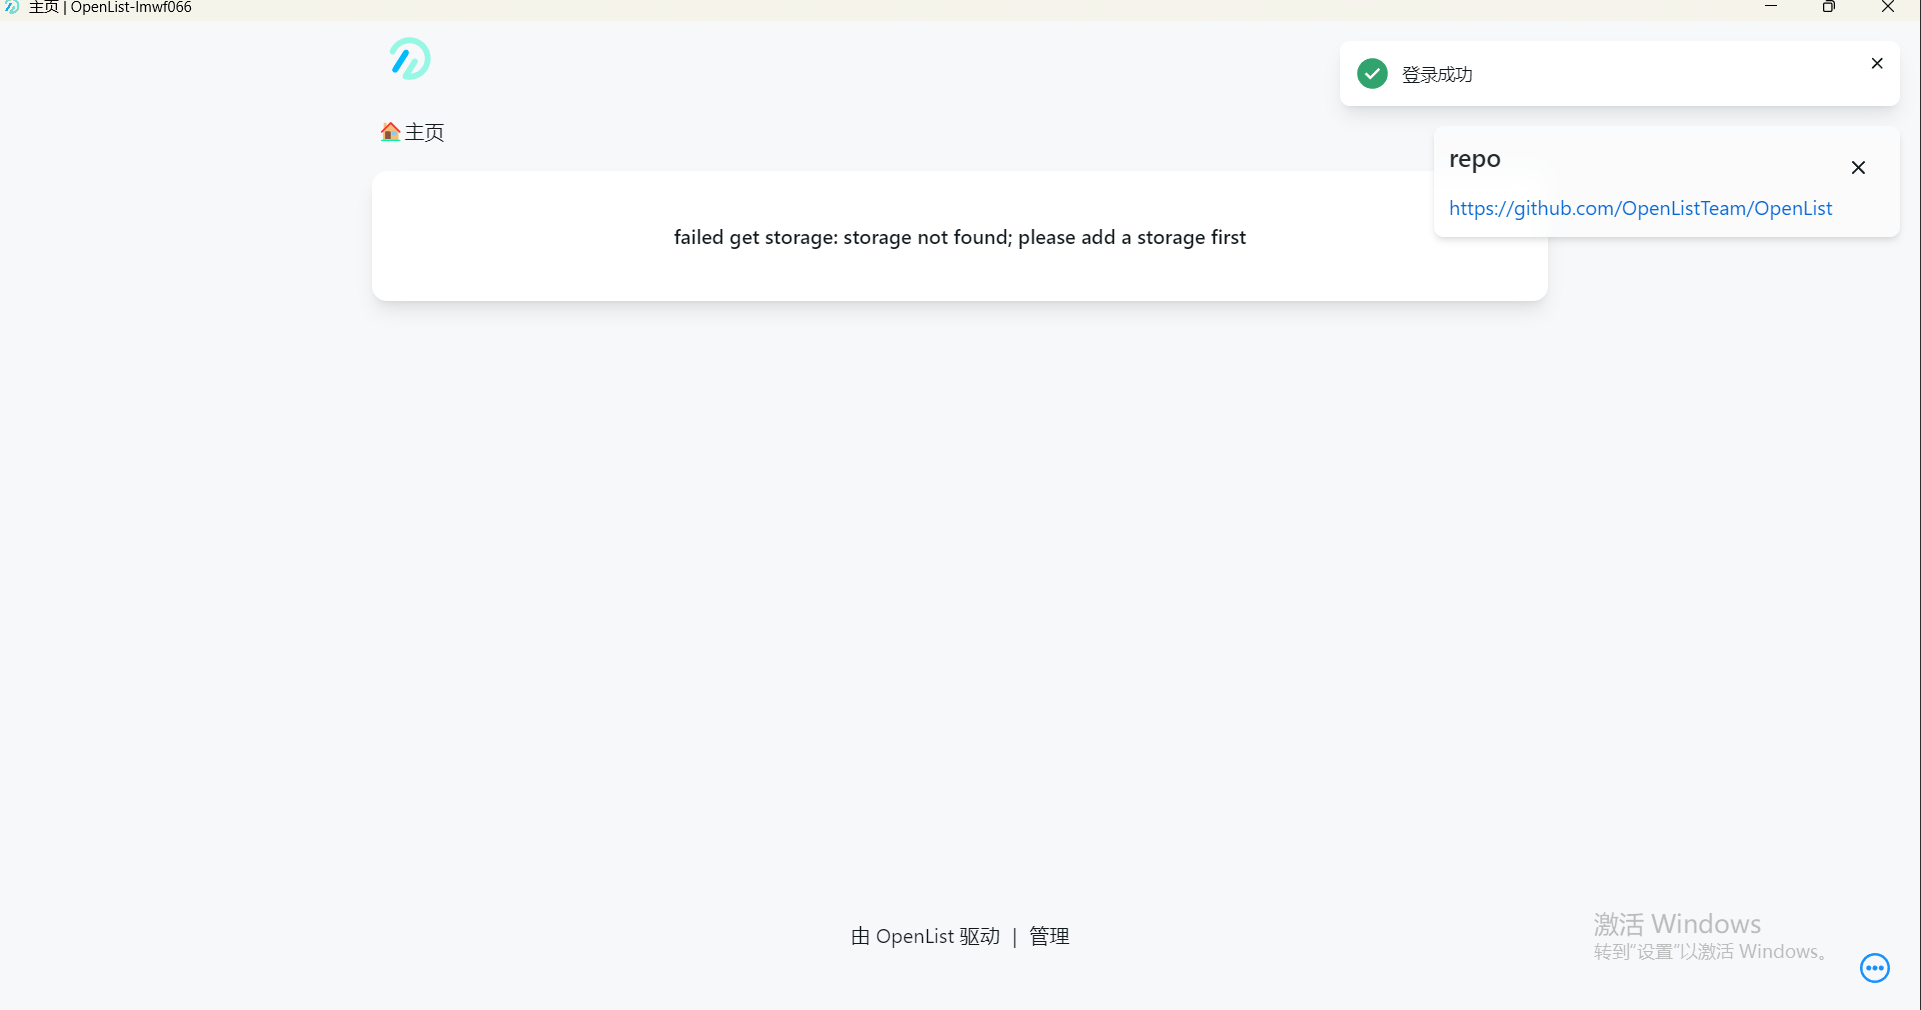Click the storage not found error message
1921x1010 pixels.
click(x=960, y=237)
